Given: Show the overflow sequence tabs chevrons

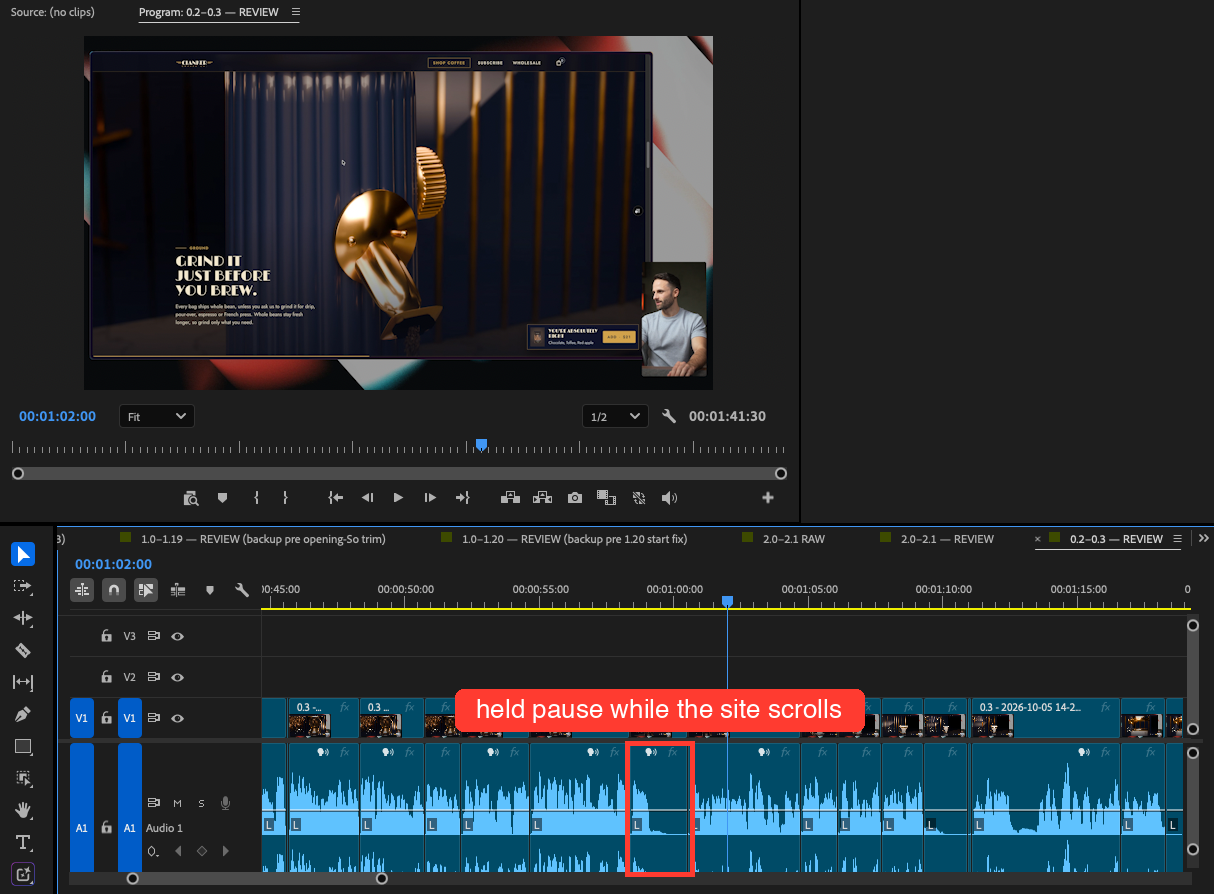Looking at the screenshot, I should [x=1204, y=539].
